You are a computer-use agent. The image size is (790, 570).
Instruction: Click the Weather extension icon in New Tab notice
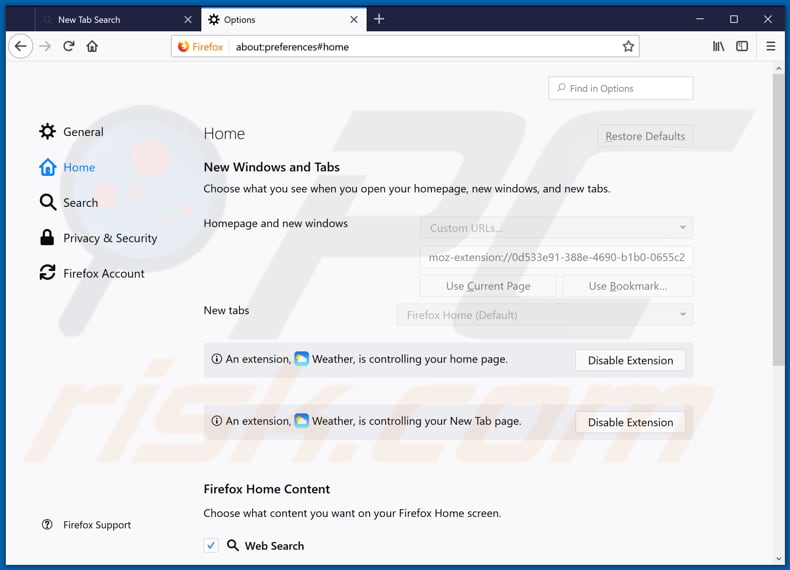pos(301,420)
